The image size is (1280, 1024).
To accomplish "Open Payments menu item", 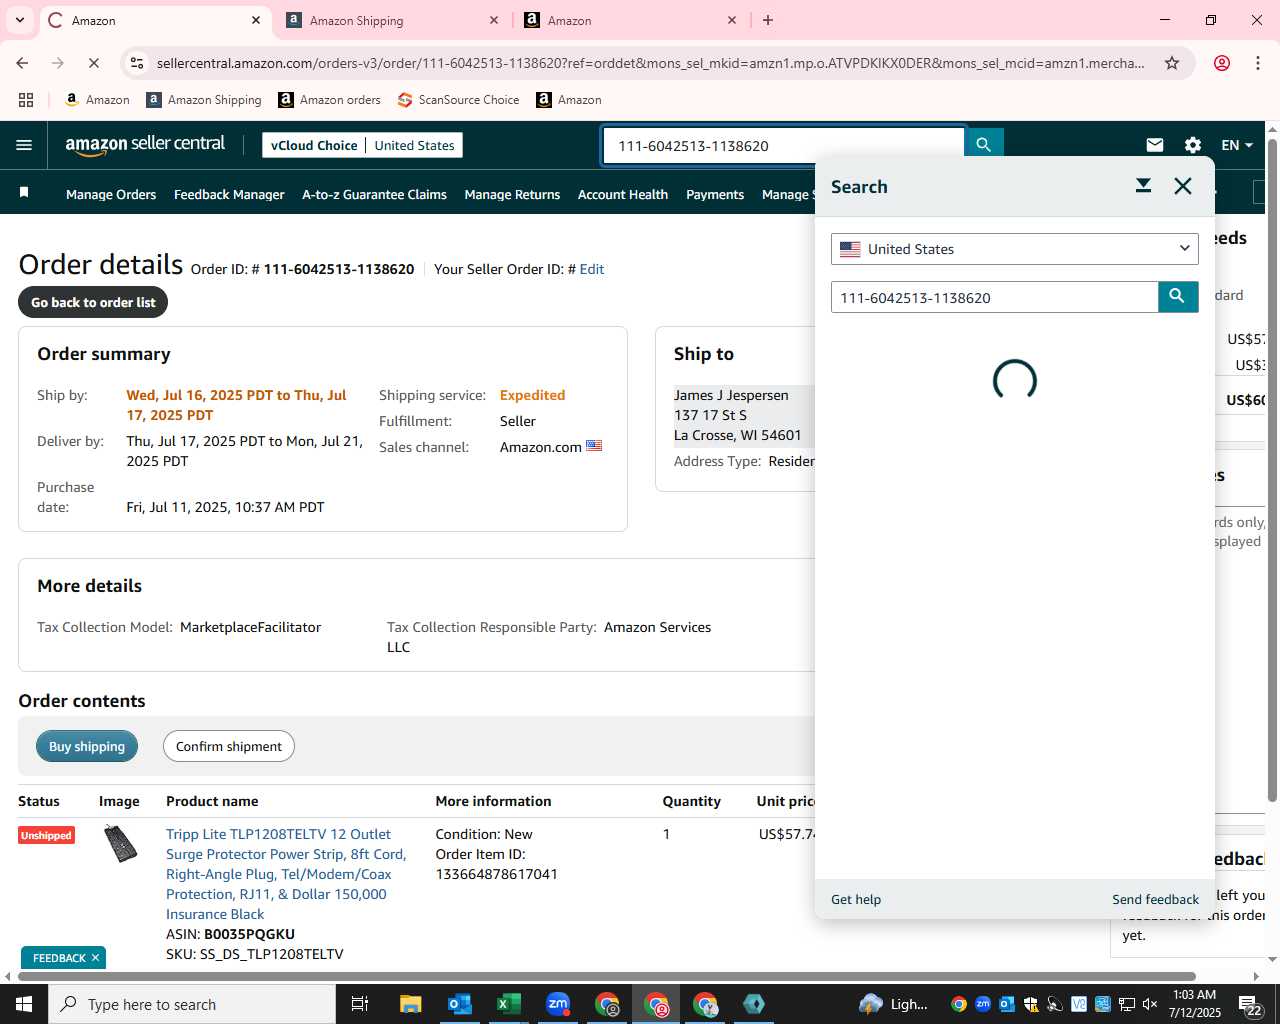I will tap(715, 194).
